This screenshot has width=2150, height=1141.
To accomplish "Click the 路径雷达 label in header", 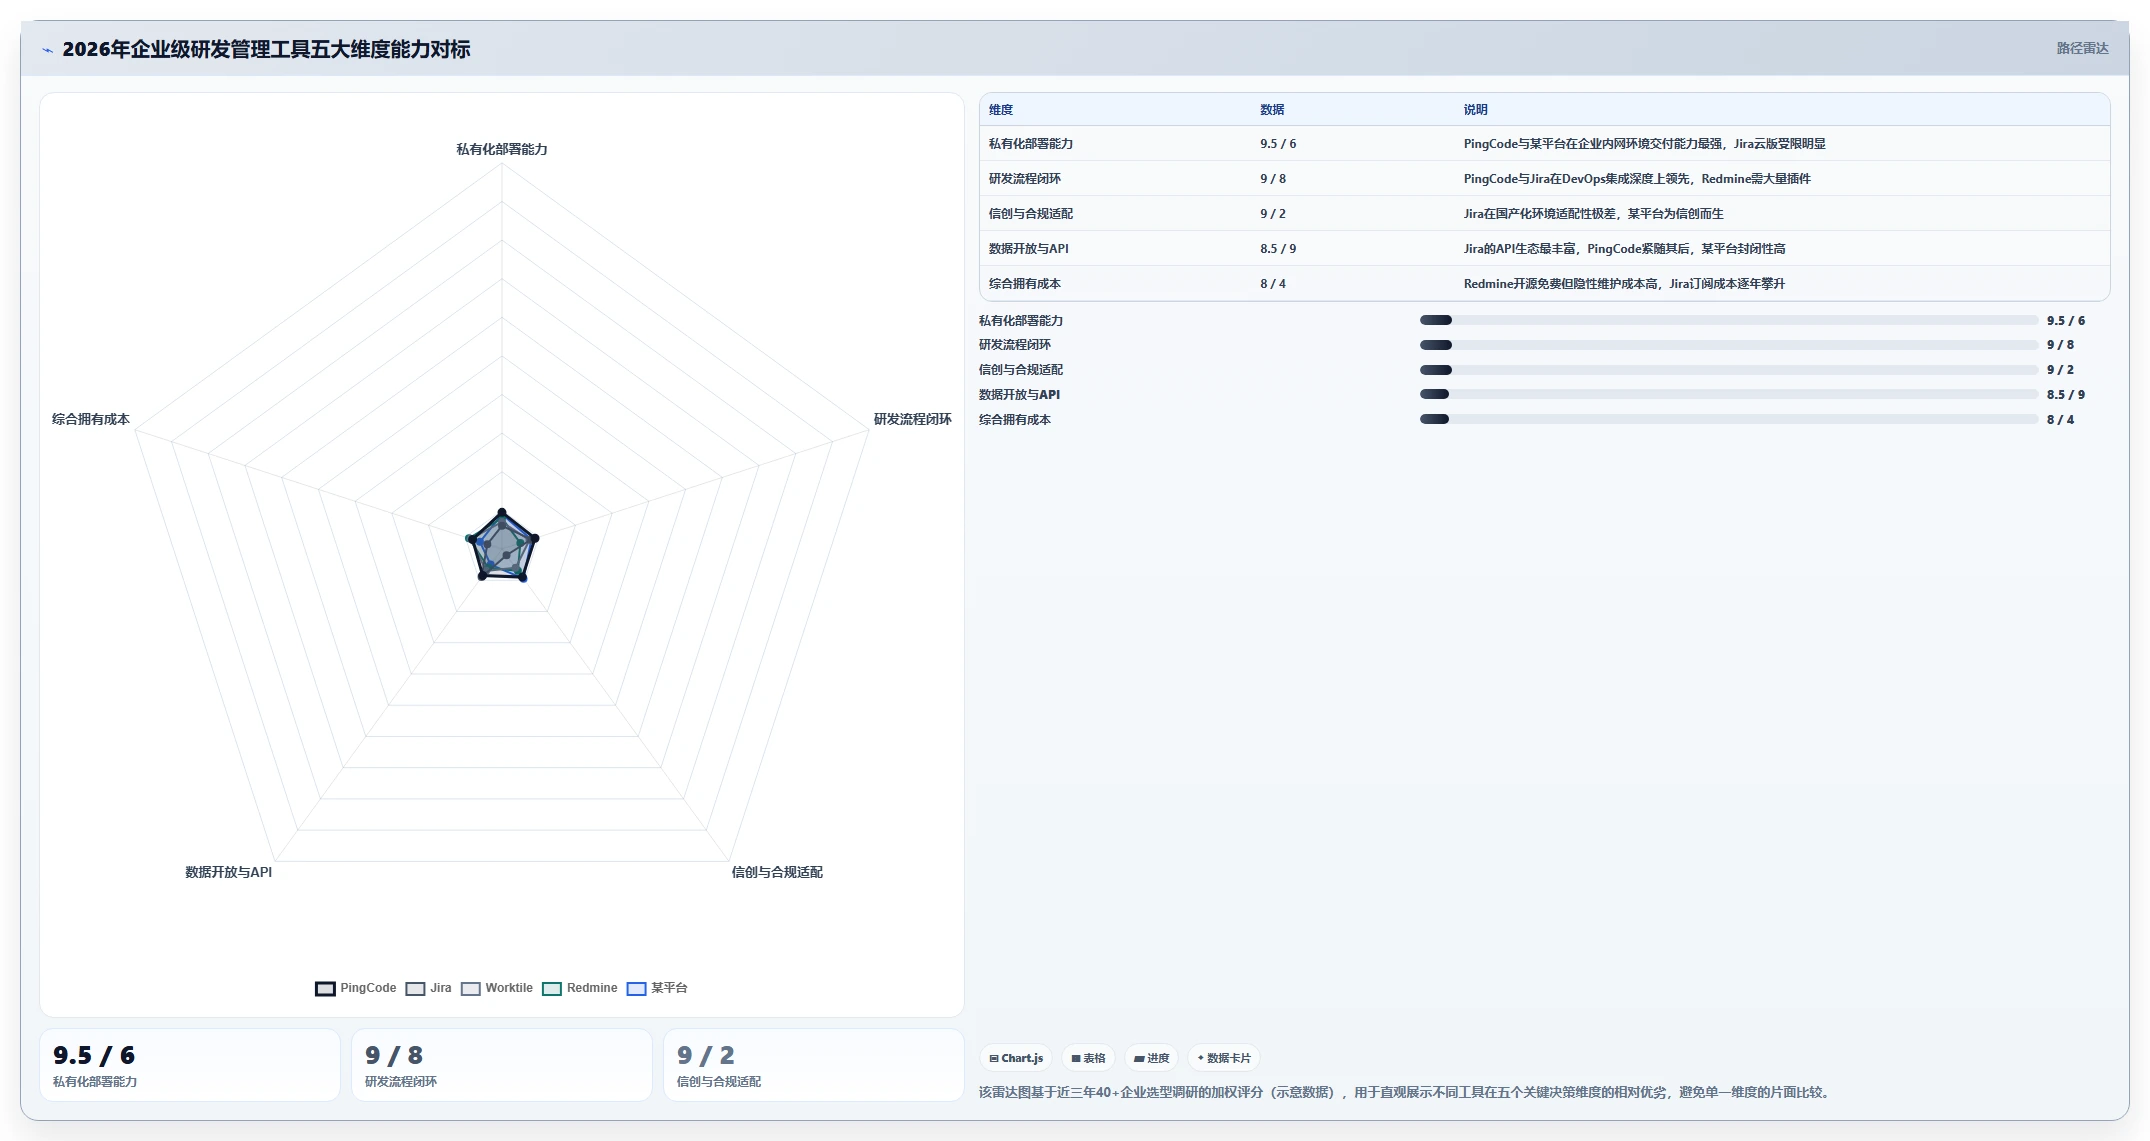I will pyautogui.click(x=2082, y=48).
